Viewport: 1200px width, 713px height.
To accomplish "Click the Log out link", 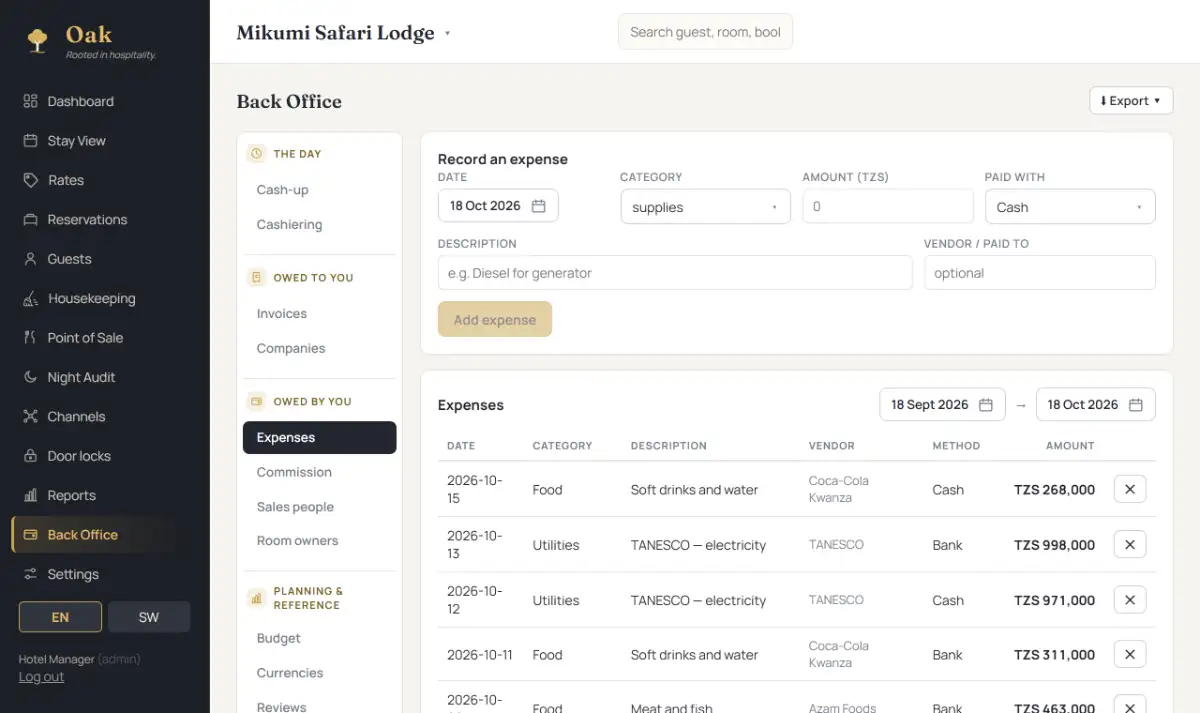I will [x=41, y=677].
